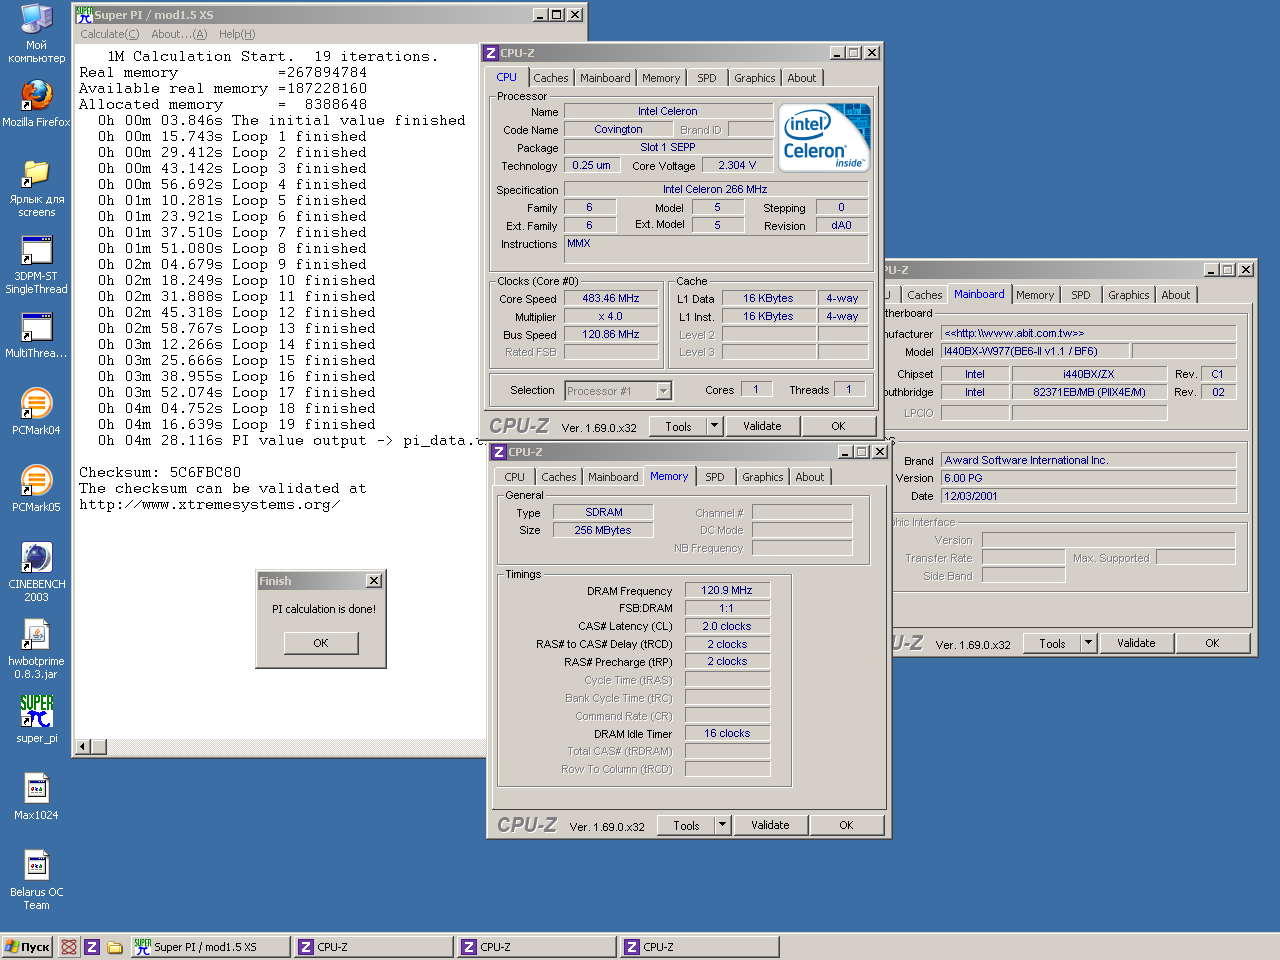Select Caches tab in Mainboard CPU-Z window

pos(924,295)
